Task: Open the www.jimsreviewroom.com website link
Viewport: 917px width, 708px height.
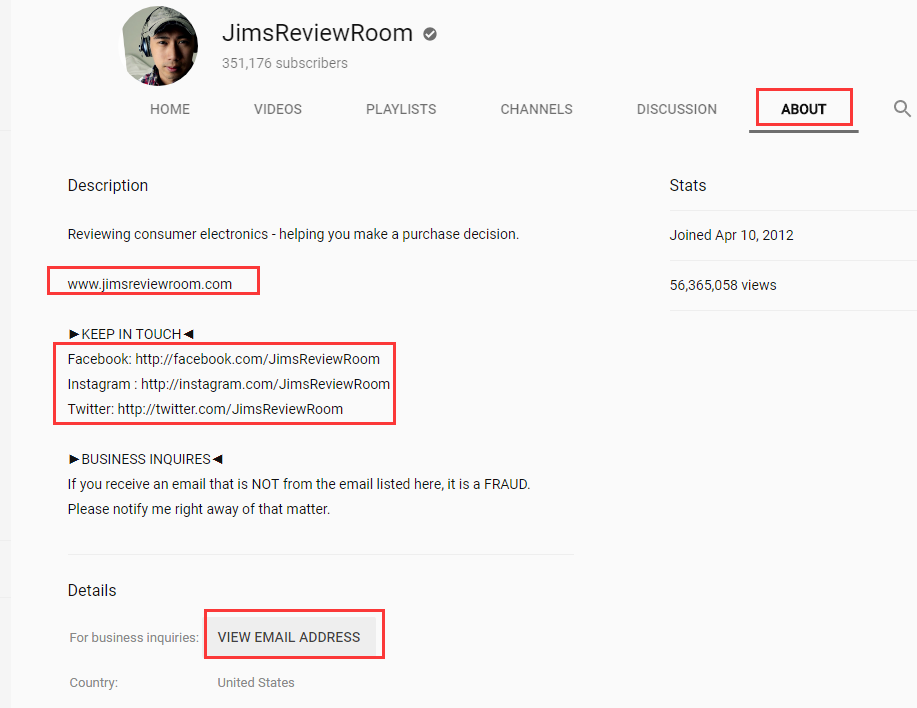Action: 150,284
